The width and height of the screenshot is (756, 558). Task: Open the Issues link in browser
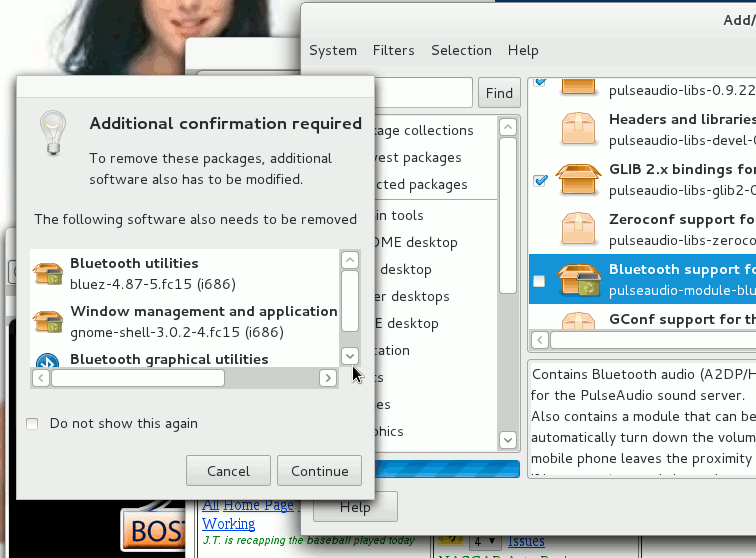coord(526,541)
